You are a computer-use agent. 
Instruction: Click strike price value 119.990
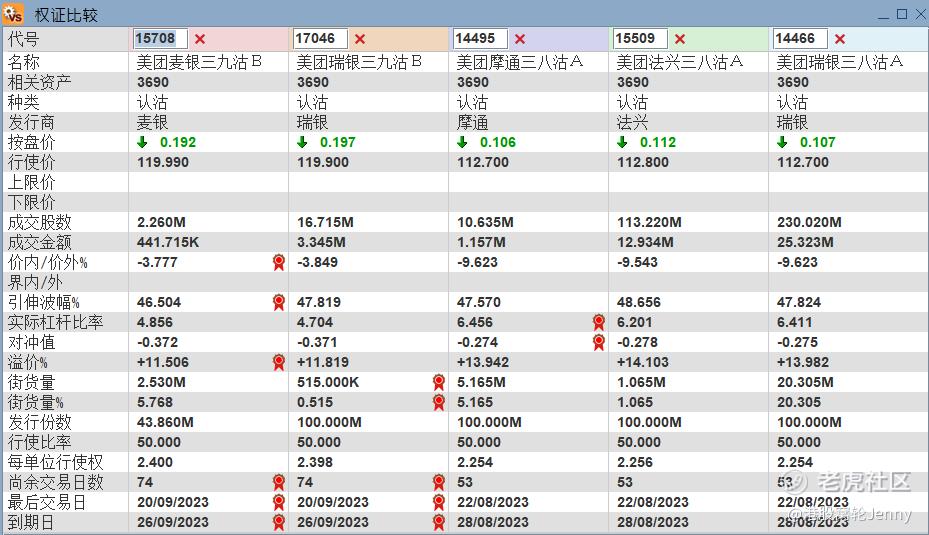pyautogui.click(x=163, y=162)
